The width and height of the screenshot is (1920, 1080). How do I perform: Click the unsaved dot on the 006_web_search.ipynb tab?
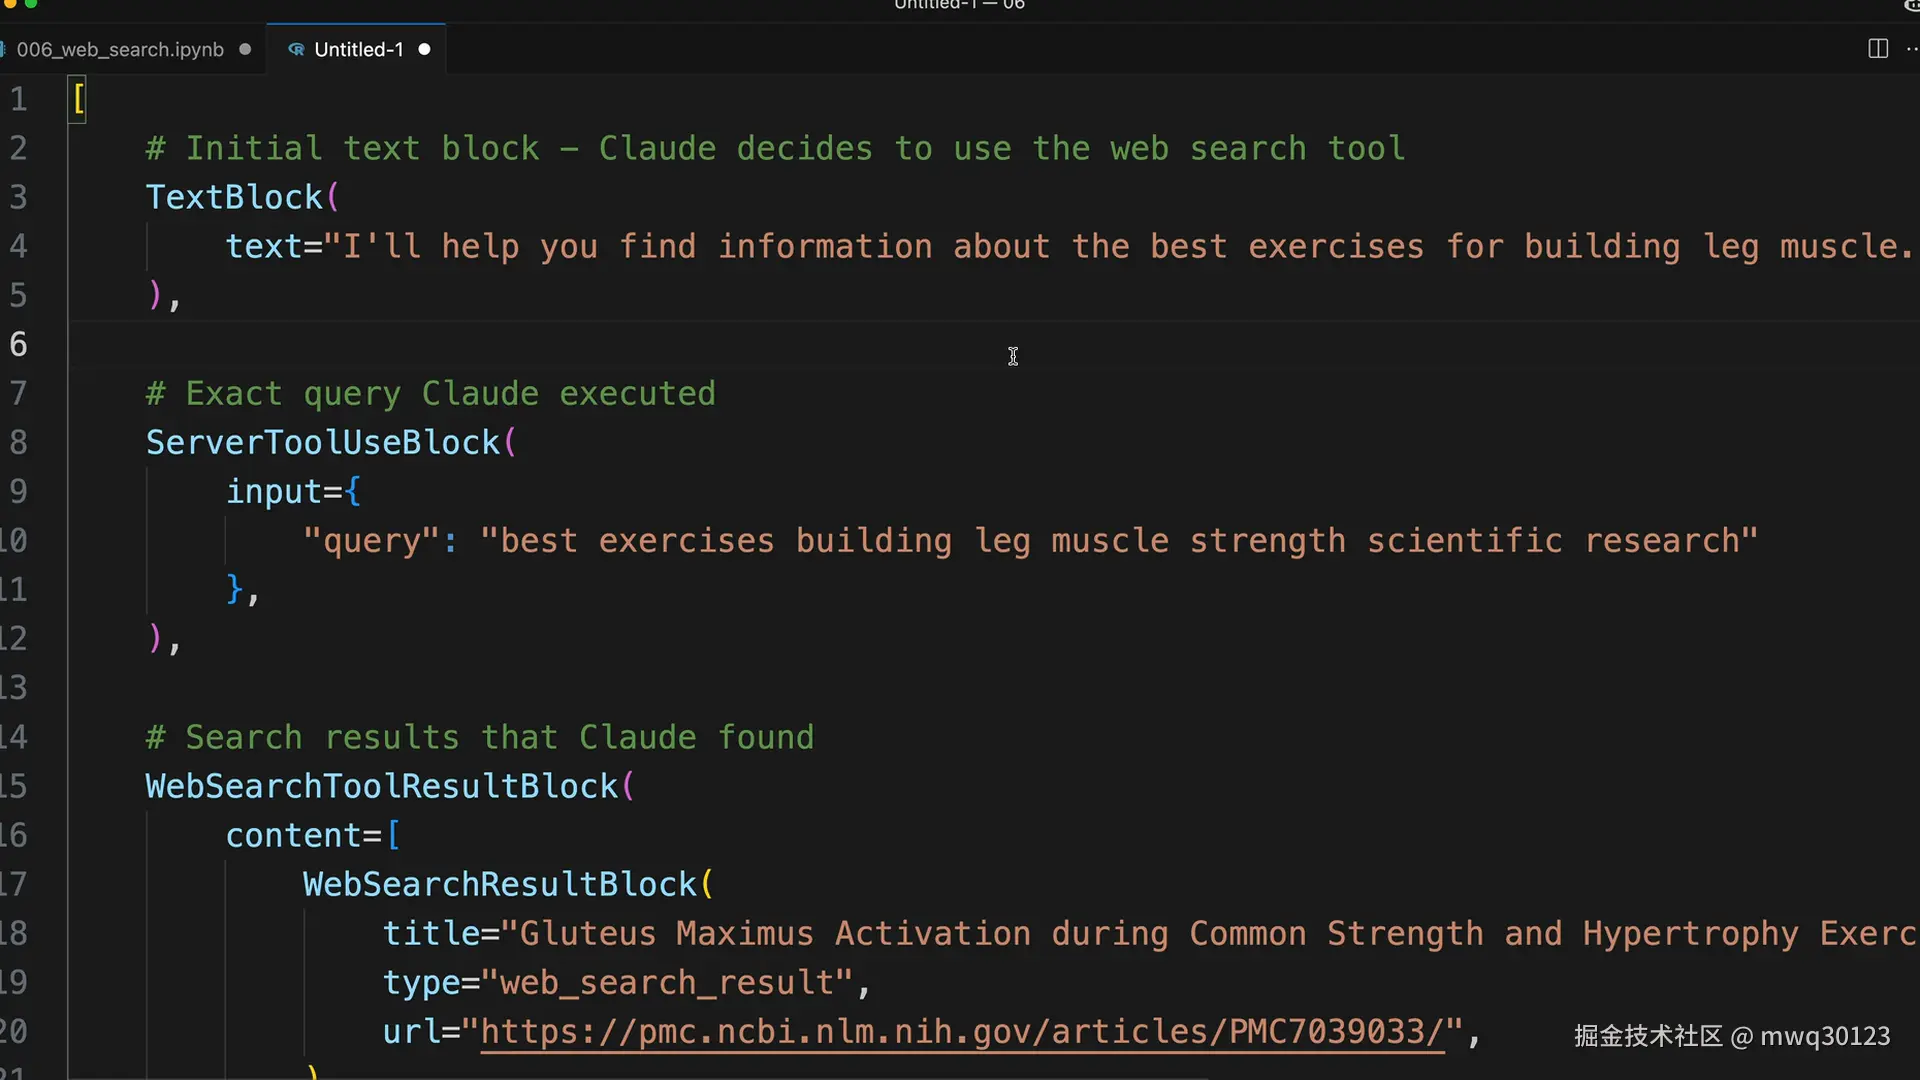point(245,50)
